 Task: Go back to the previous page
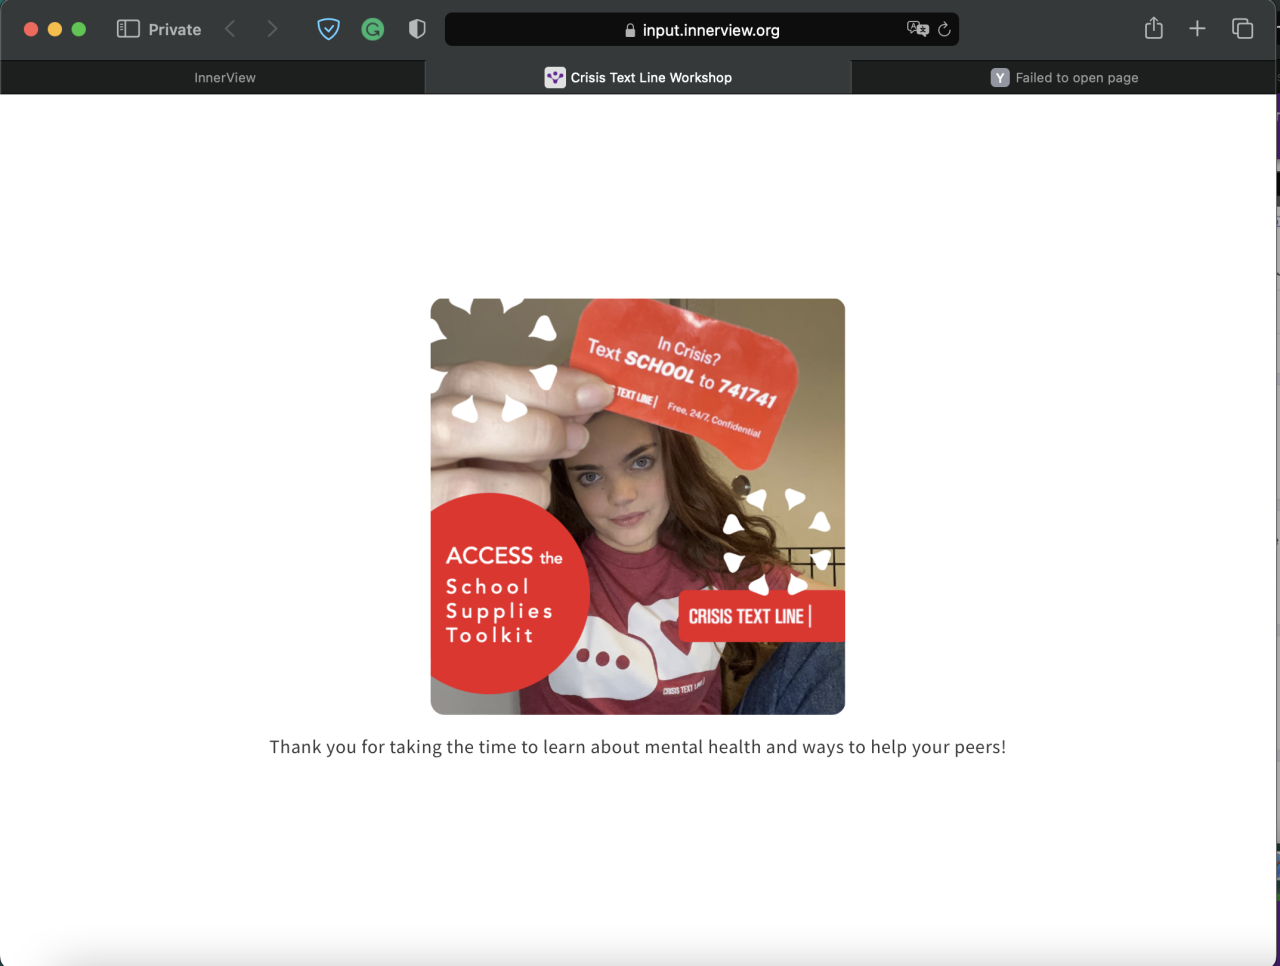[x=231, y=29]
